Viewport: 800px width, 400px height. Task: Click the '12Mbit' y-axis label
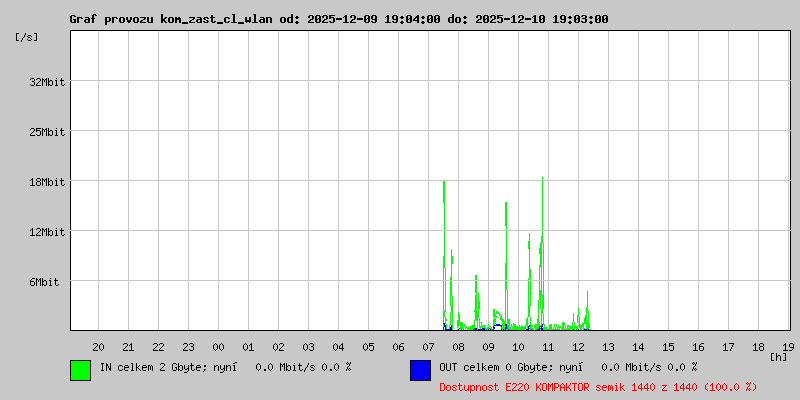pos(47,232)
